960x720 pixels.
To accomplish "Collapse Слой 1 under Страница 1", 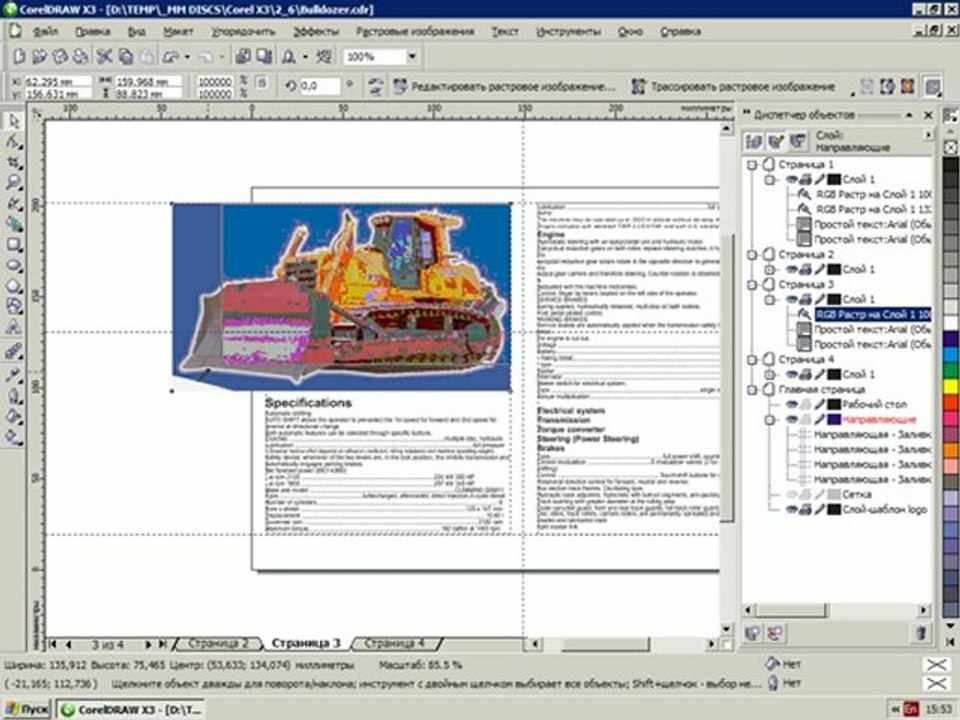I will click(770, 179).
